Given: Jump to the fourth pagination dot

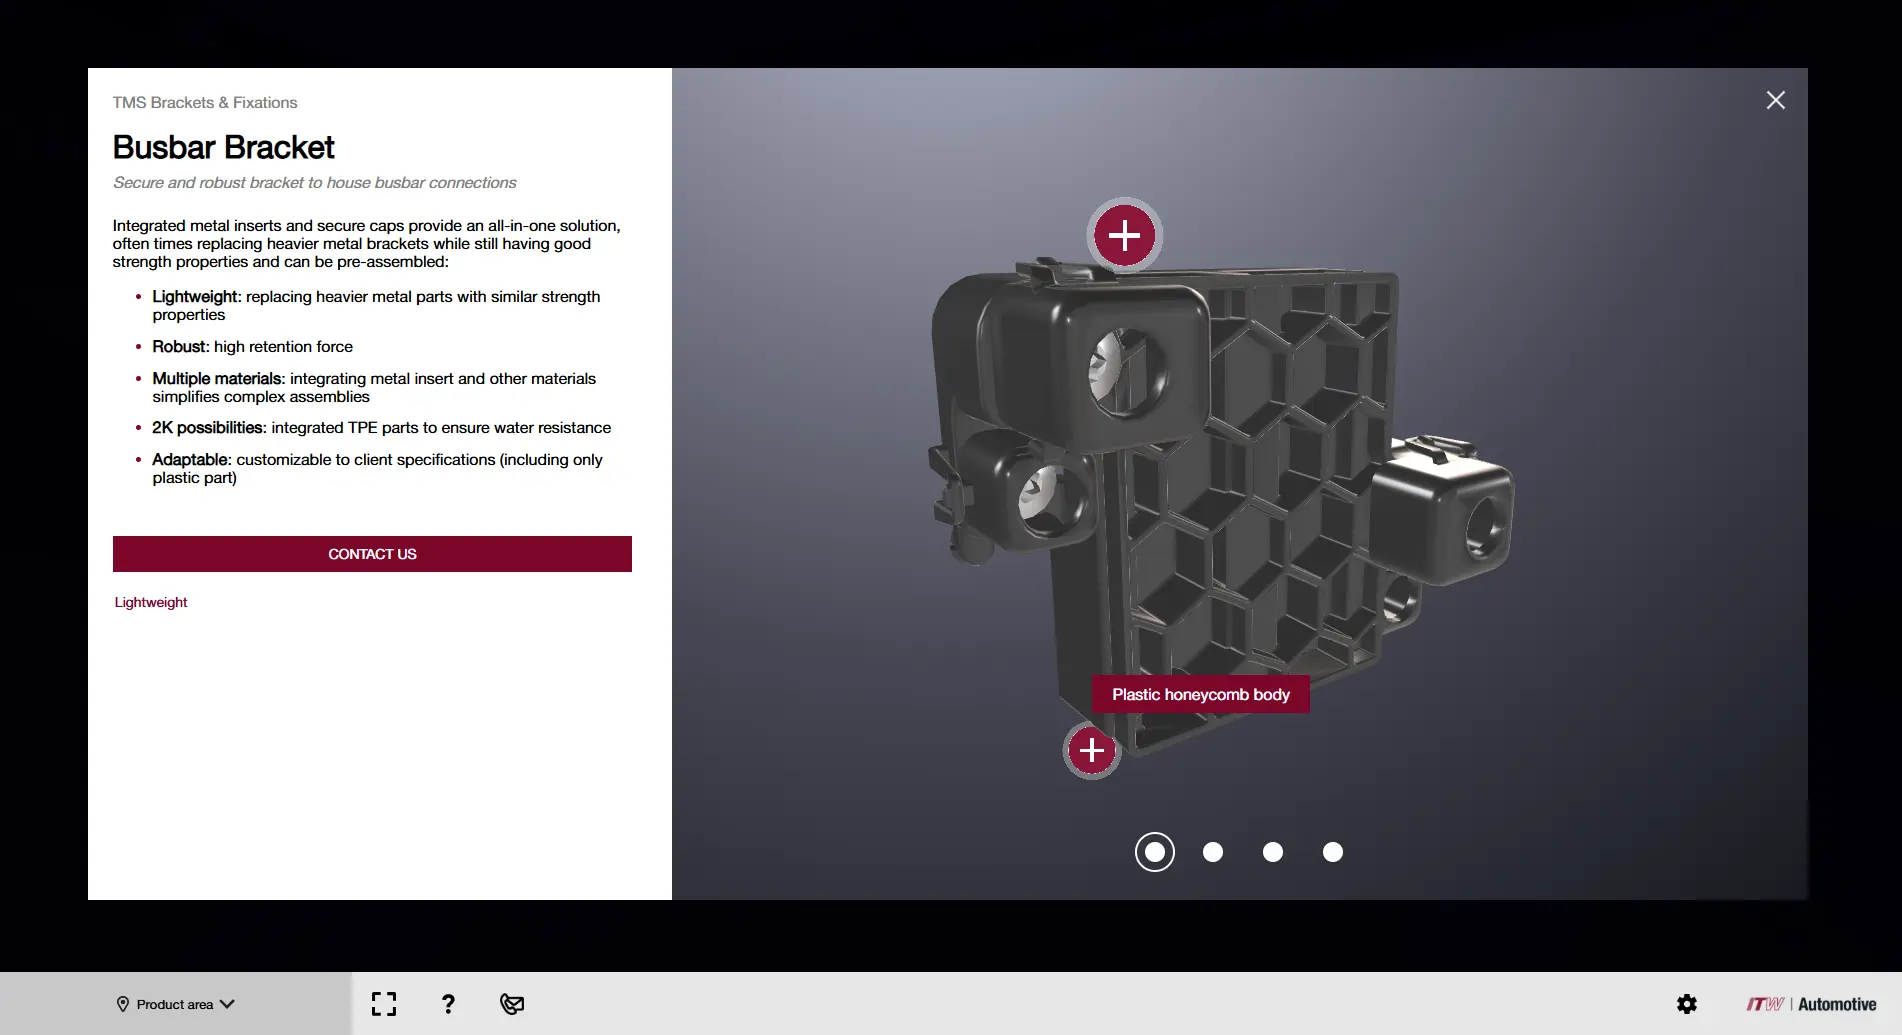Looking at the screenshot, I should point(1333,852).
